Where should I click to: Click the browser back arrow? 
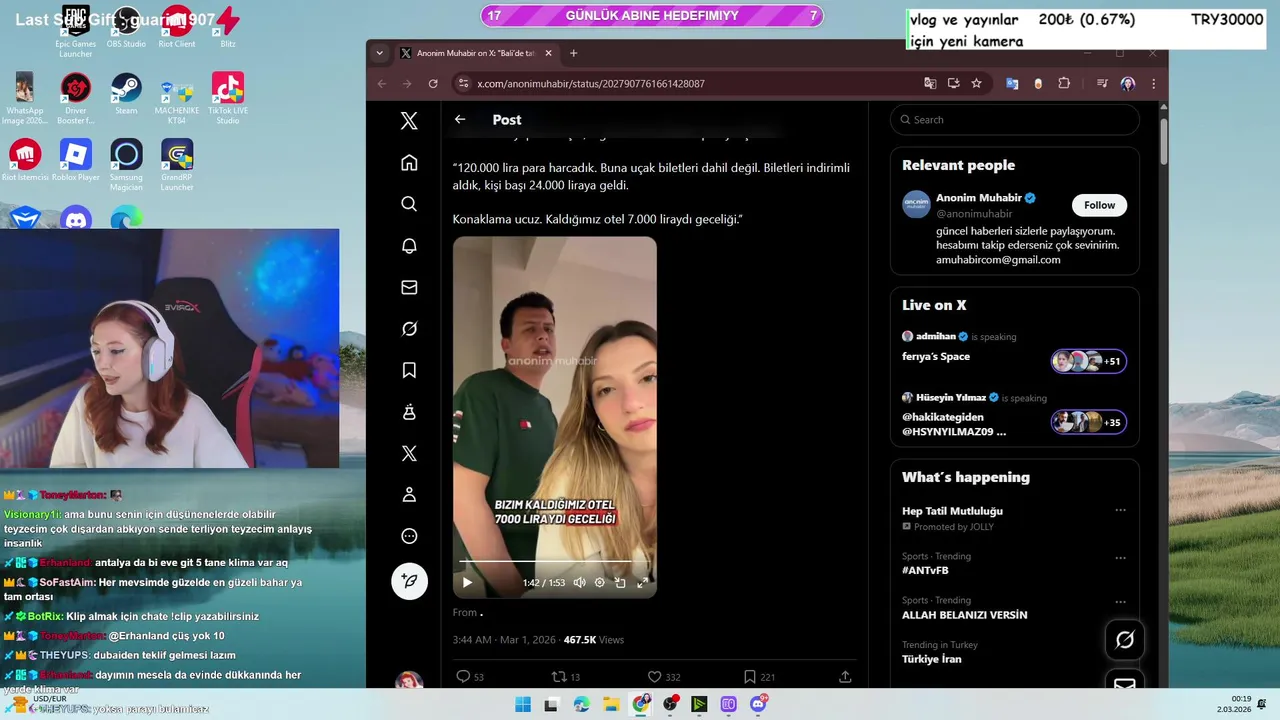[381, 83]
